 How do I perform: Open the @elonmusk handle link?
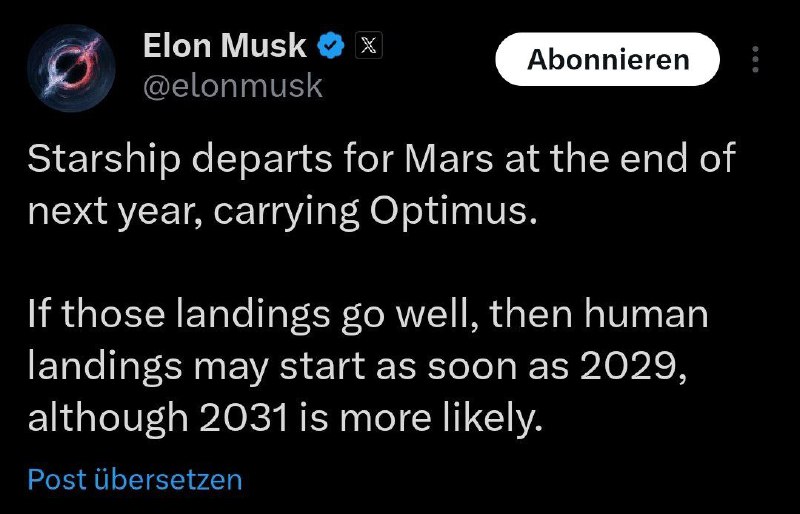(233, 86)
